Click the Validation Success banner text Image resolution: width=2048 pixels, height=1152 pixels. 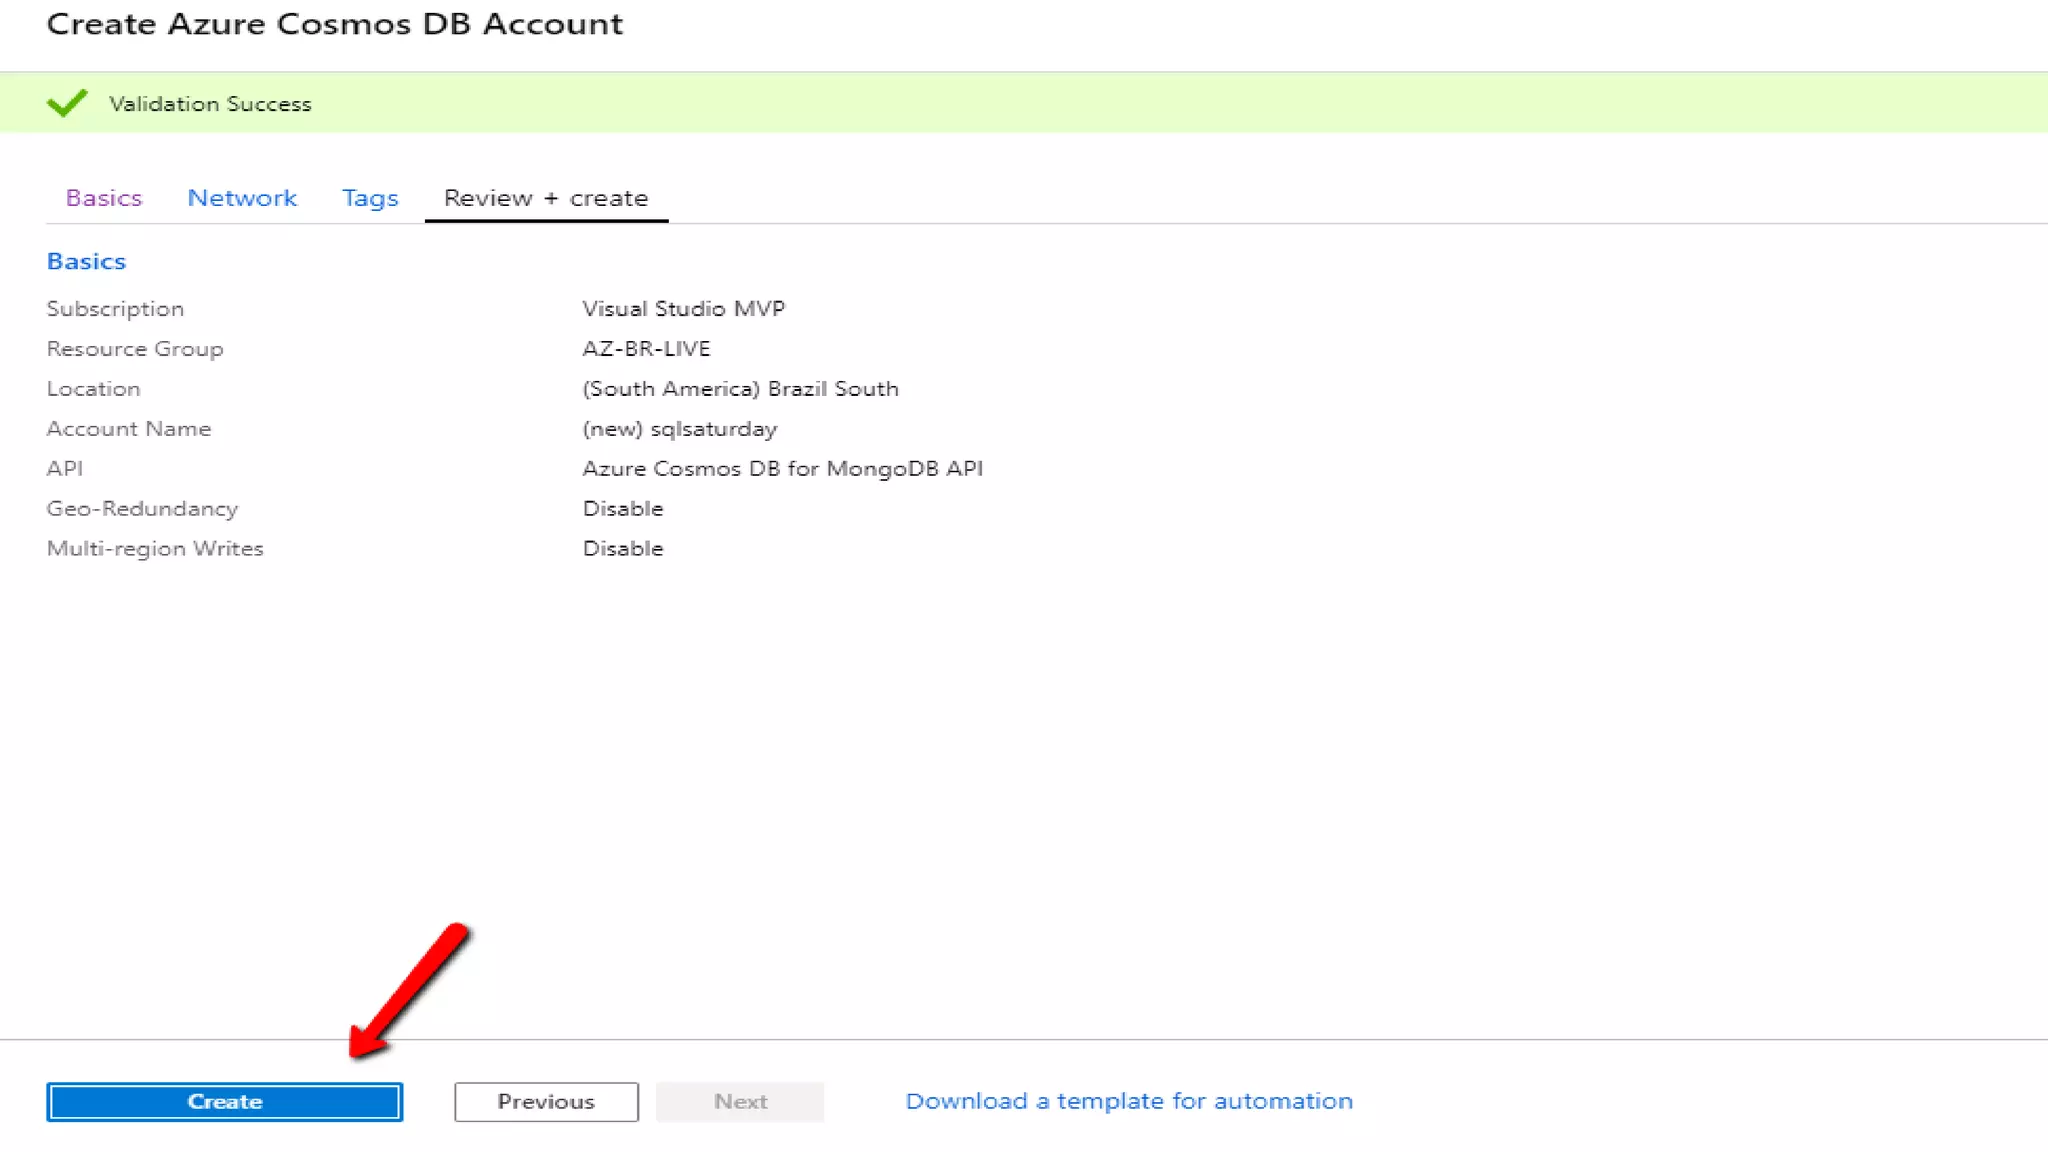pos(210,104)
